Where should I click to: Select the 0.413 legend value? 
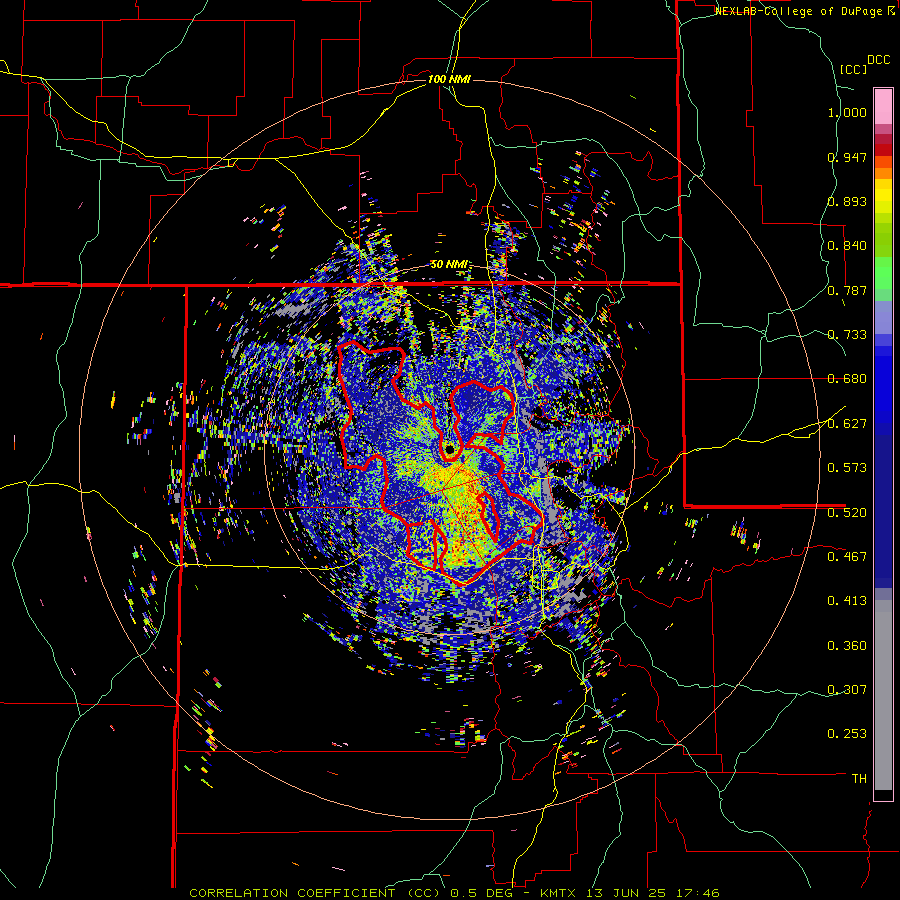click(x=847, y=601)
